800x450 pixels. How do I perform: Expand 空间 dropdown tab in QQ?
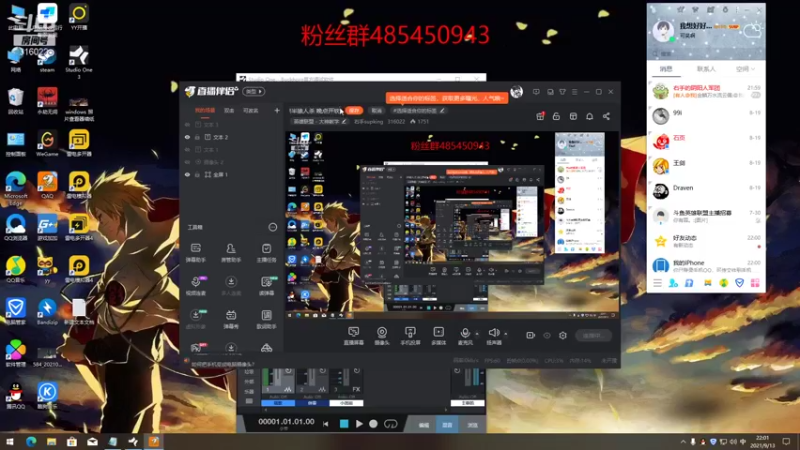[x=744, y=69]
